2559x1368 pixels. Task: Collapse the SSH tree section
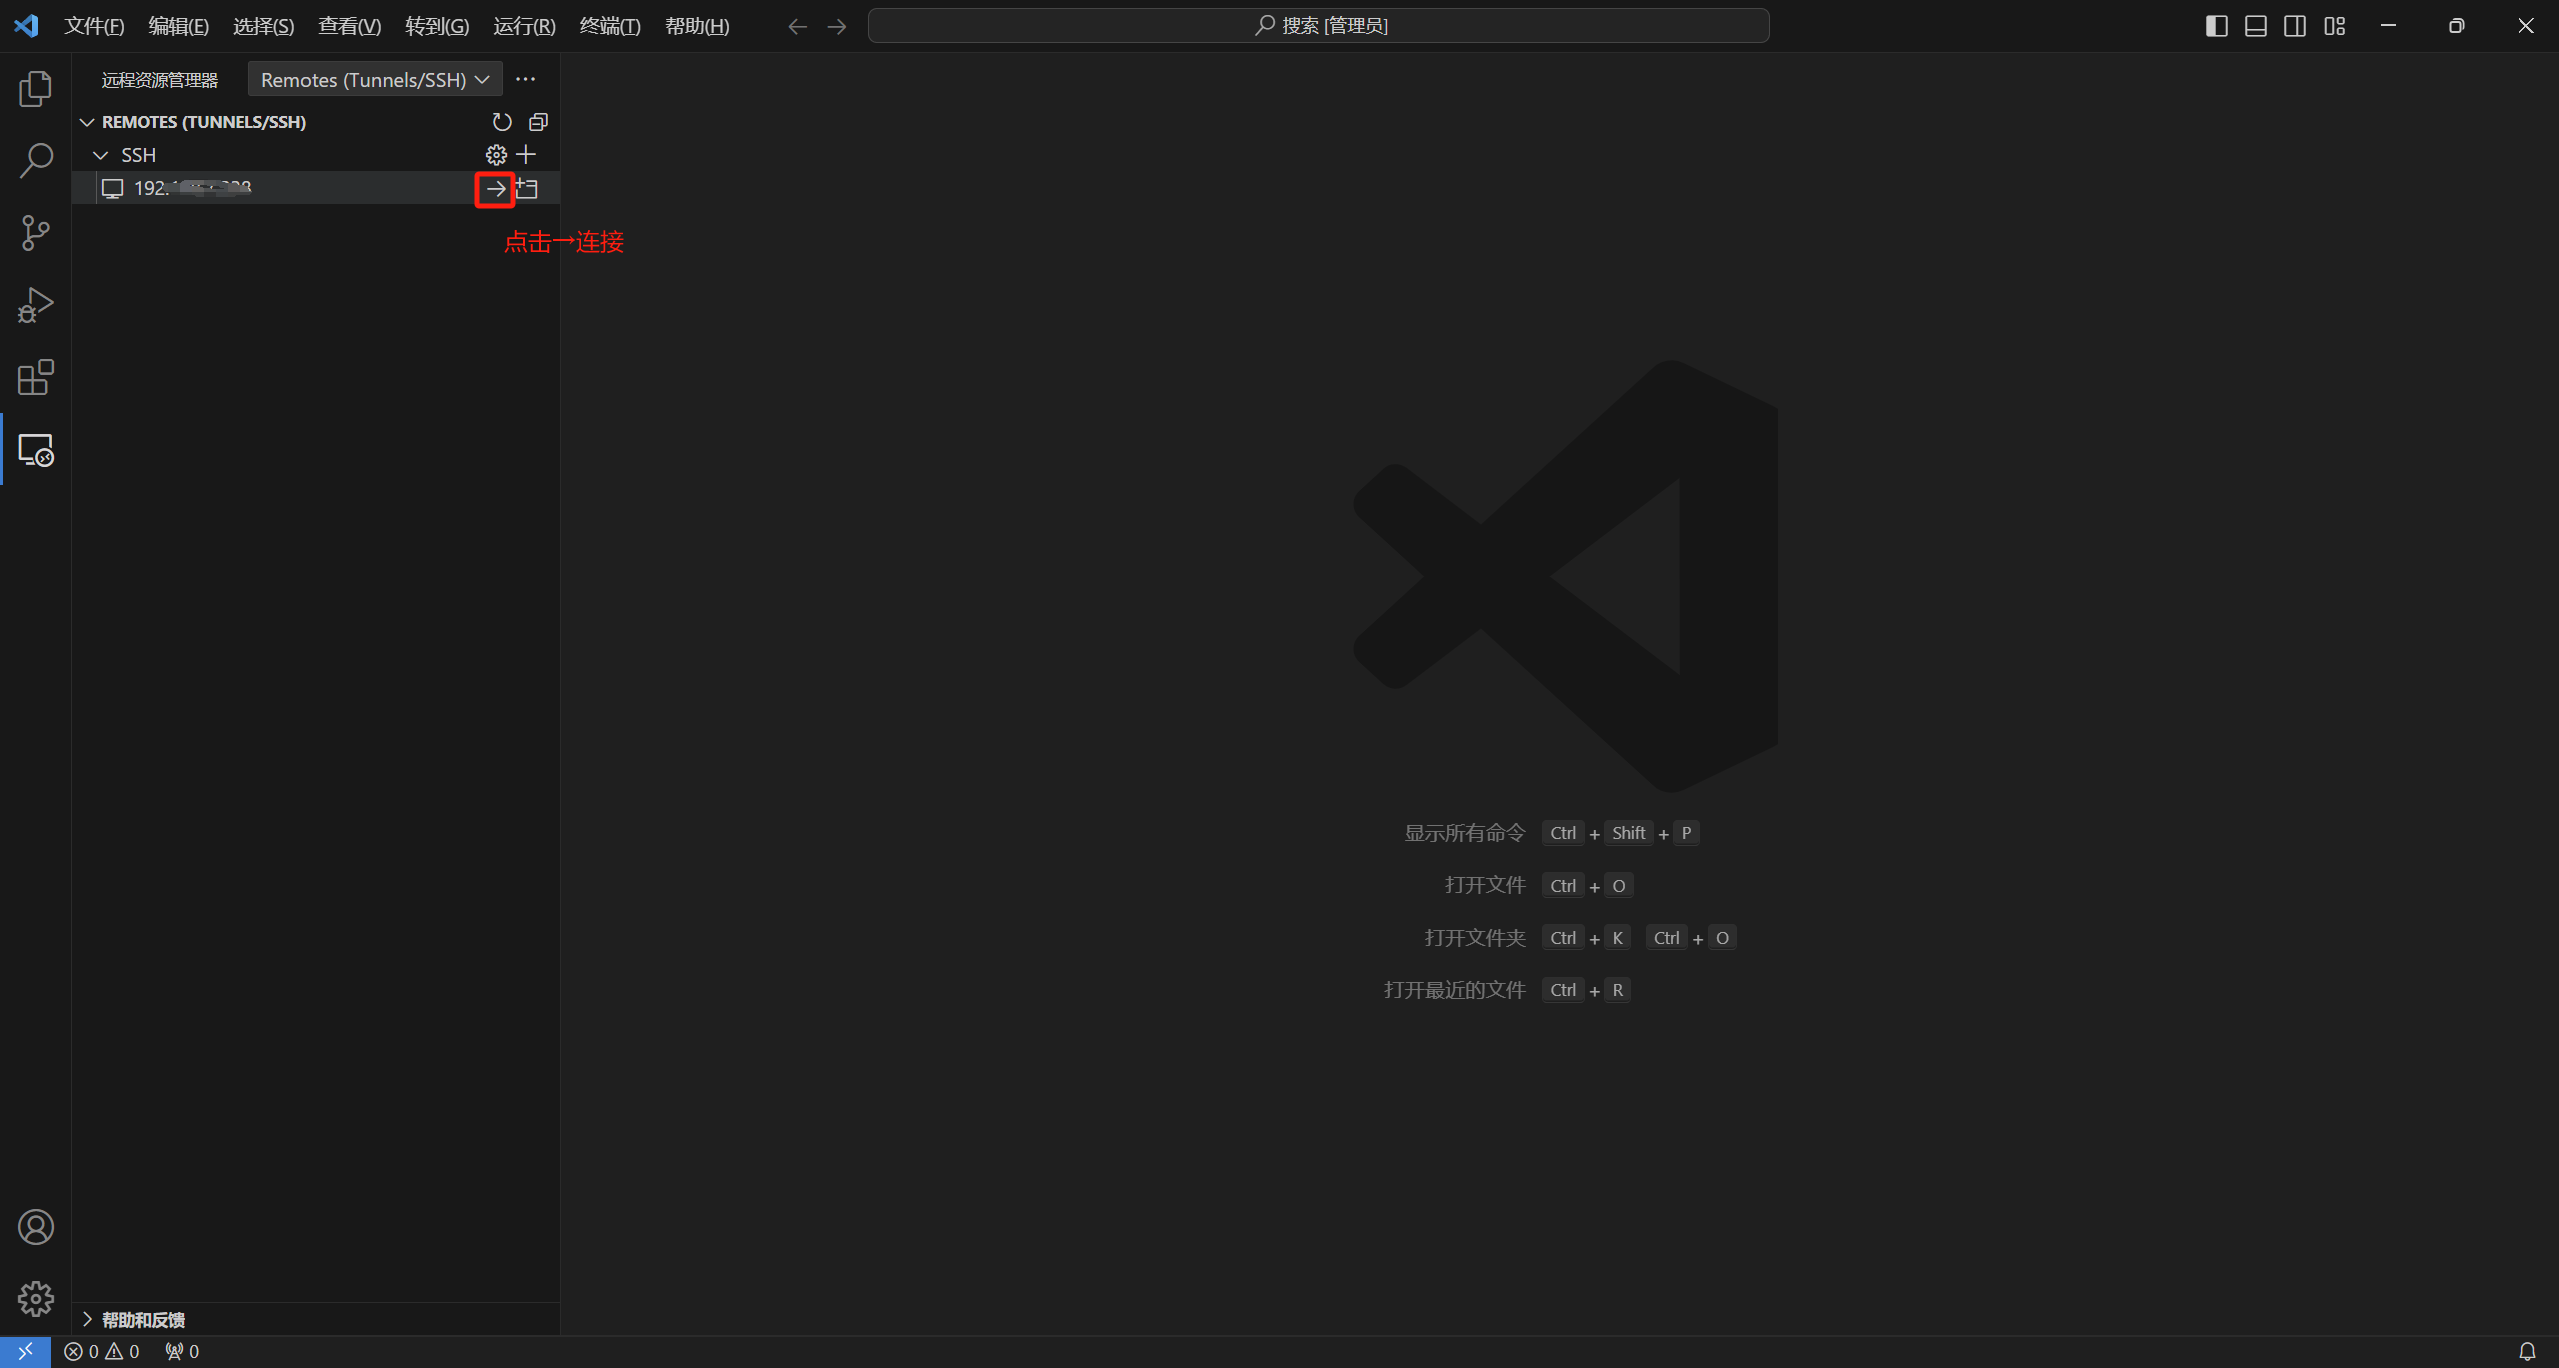[101, 155]
